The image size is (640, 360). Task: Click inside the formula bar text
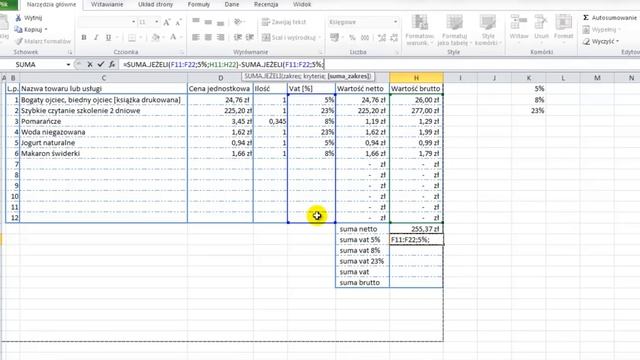(223, 64)
